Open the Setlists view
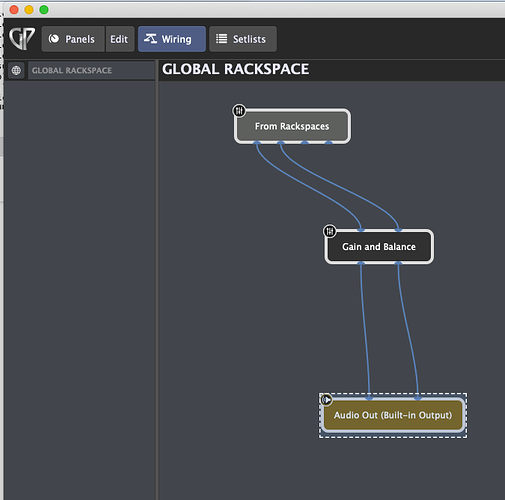Screen dimensions: 505x500 (243, 39)
